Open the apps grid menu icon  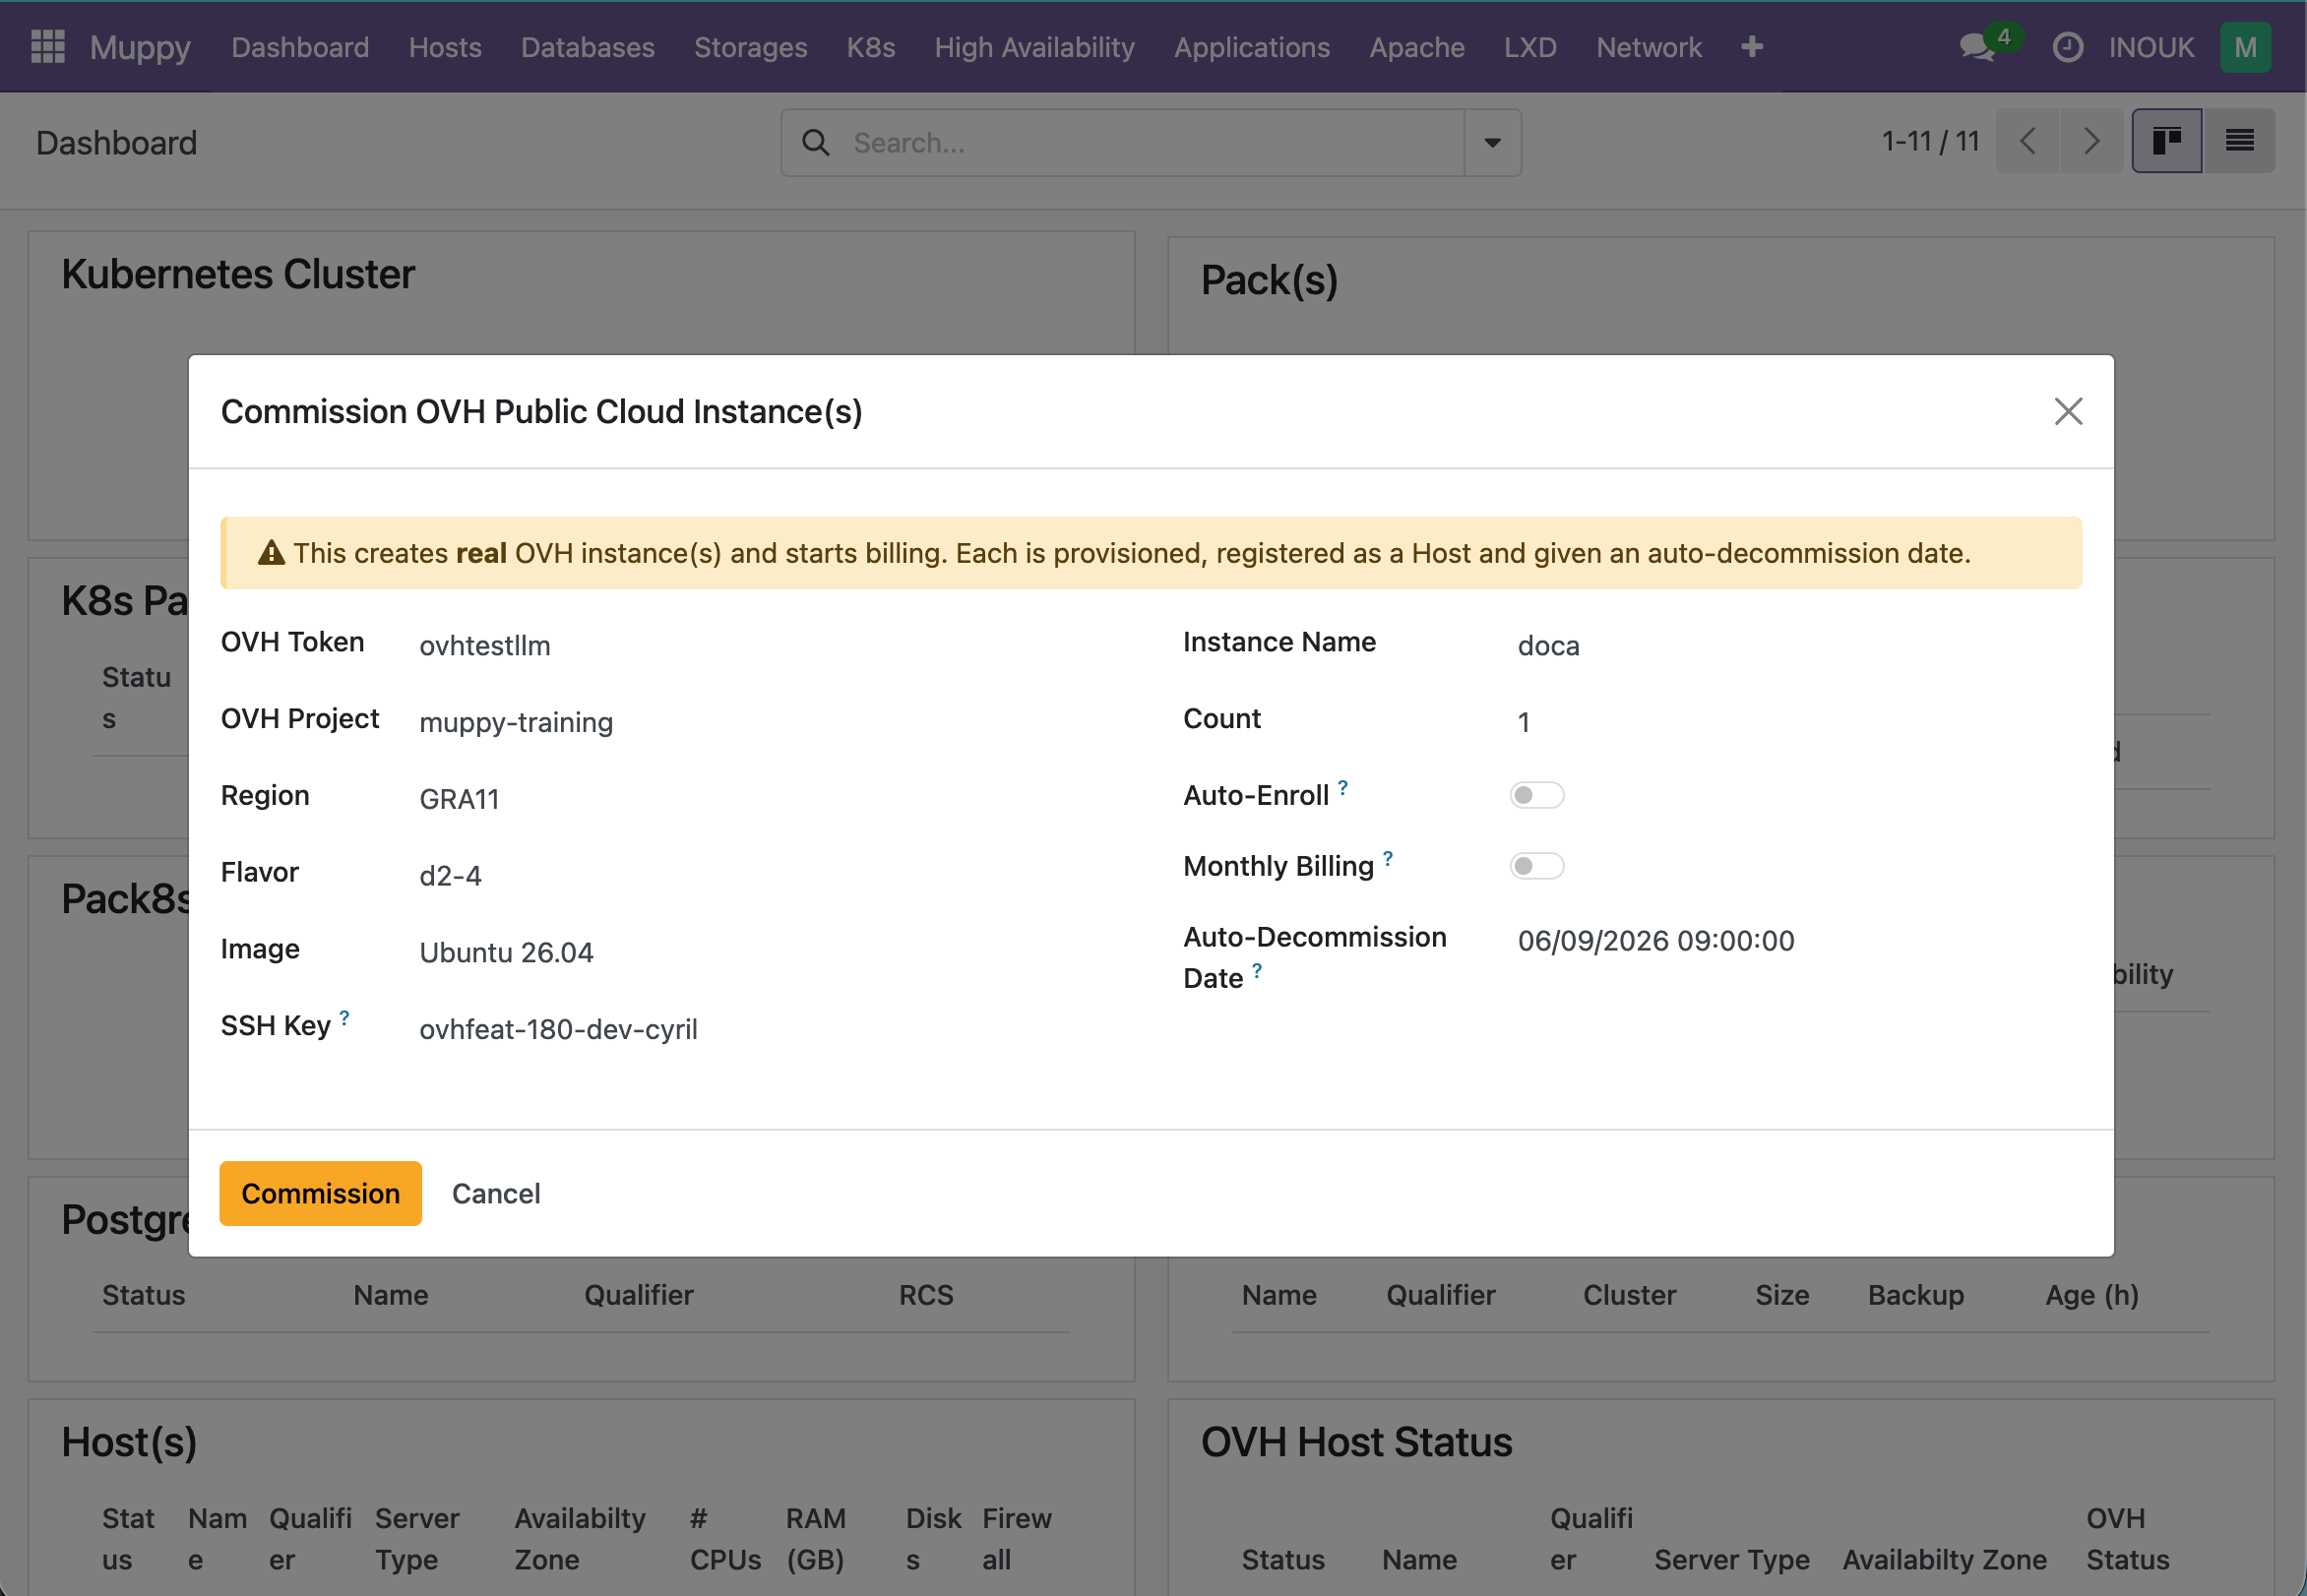click(47, 47)
